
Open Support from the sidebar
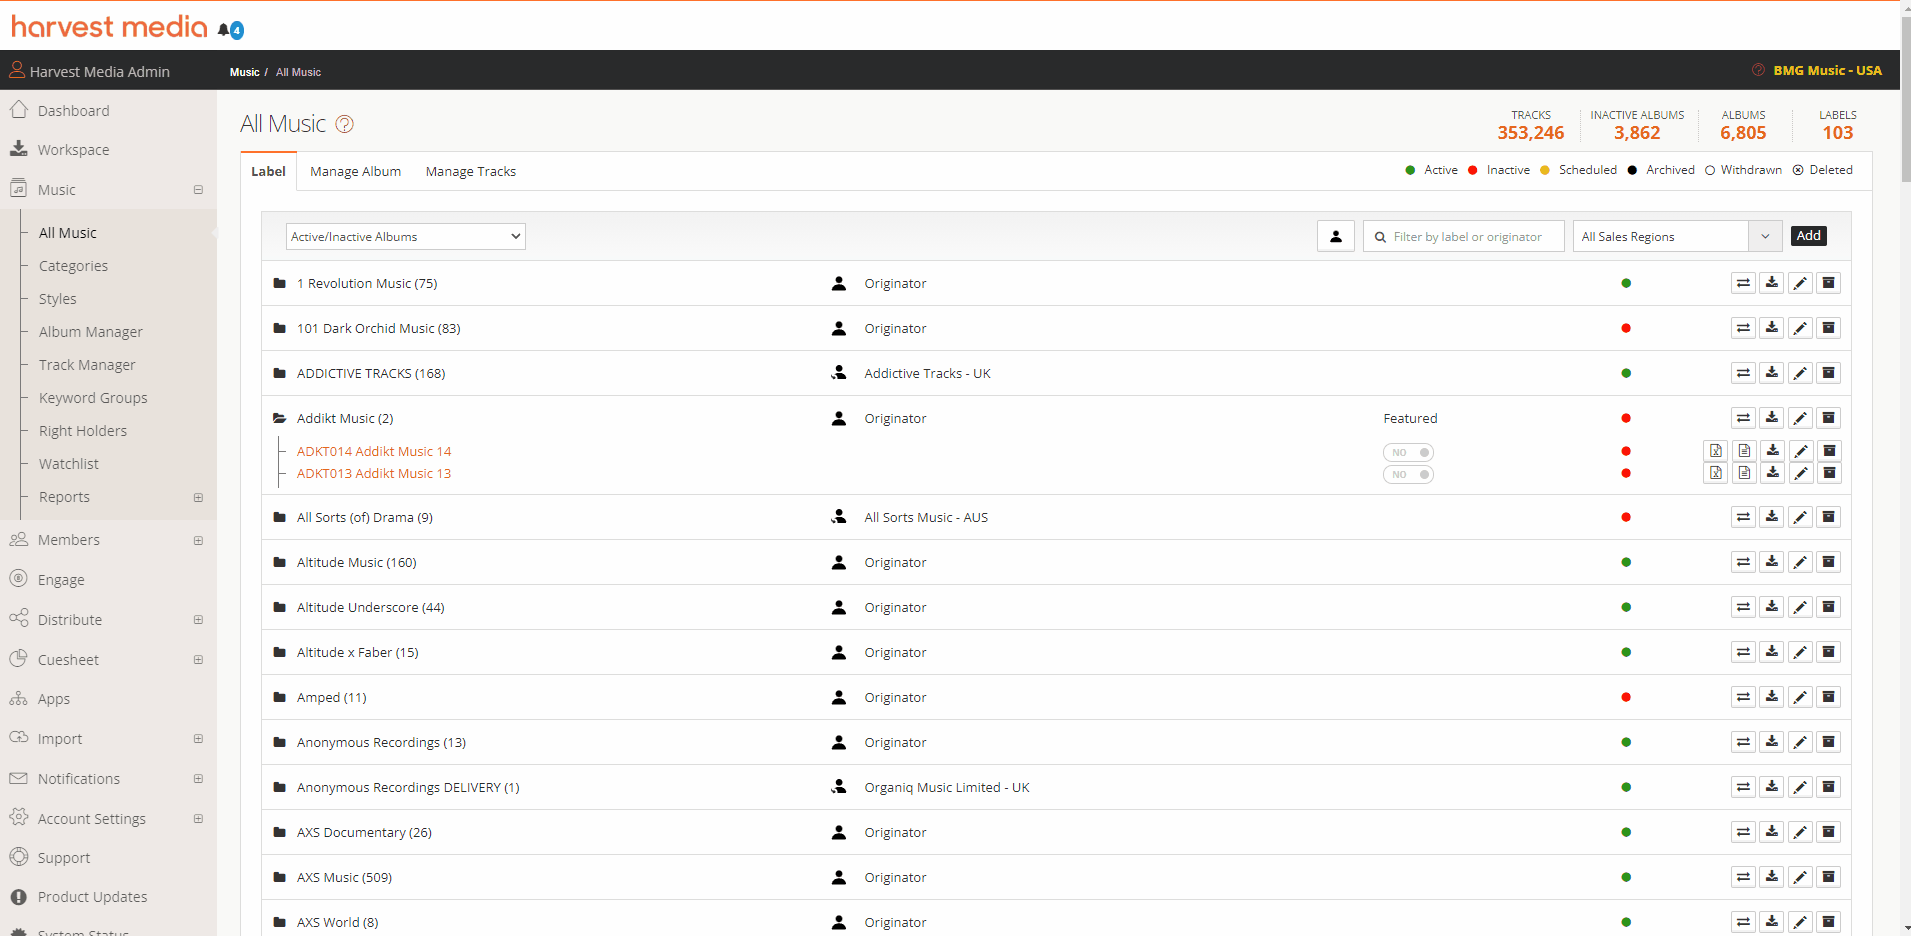(x=64, y=858)
